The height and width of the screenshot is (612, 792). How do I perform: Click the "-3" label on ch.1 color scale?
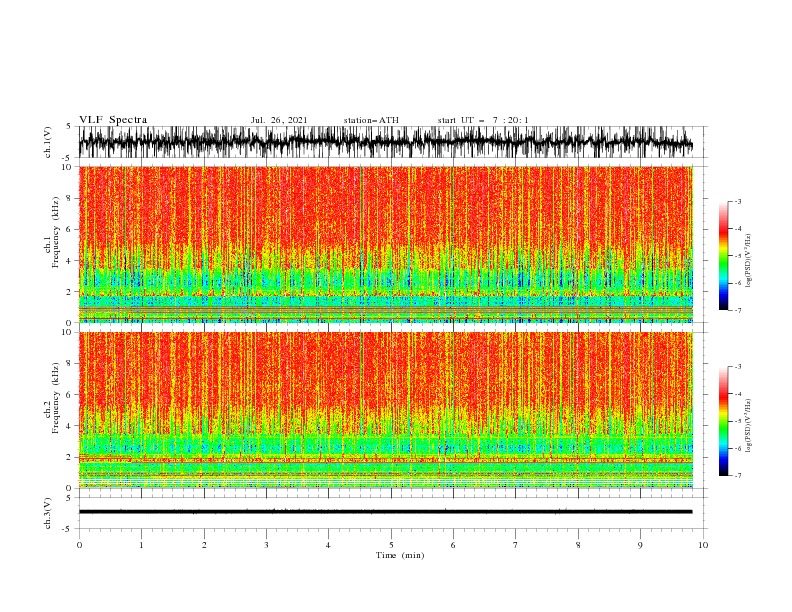coord(738,201)
